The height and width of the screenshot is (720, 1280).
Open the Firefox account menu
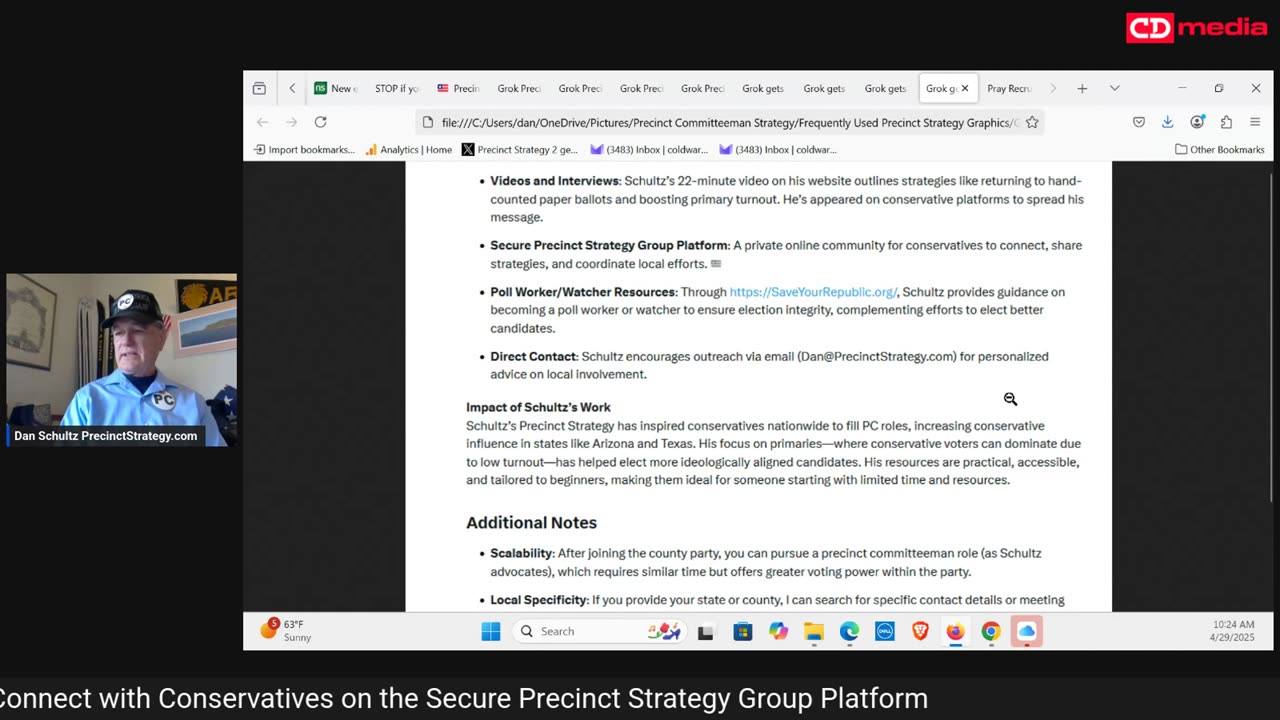[x=1197, y=122]
